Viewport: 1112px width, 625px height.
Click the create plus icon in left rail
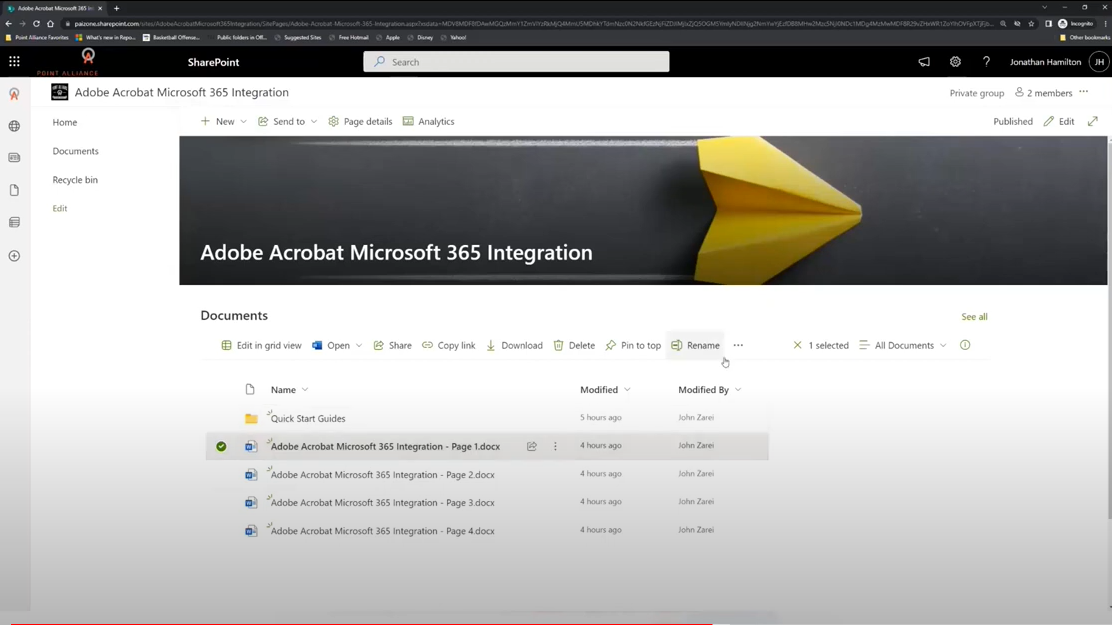click(14, 256)
